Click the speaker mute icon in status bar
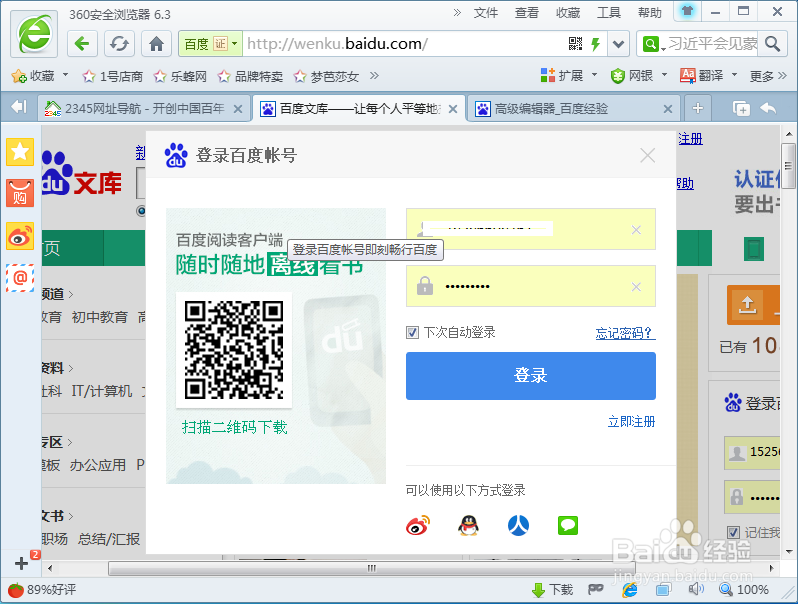The image size is (798, 604). [696, 589]
